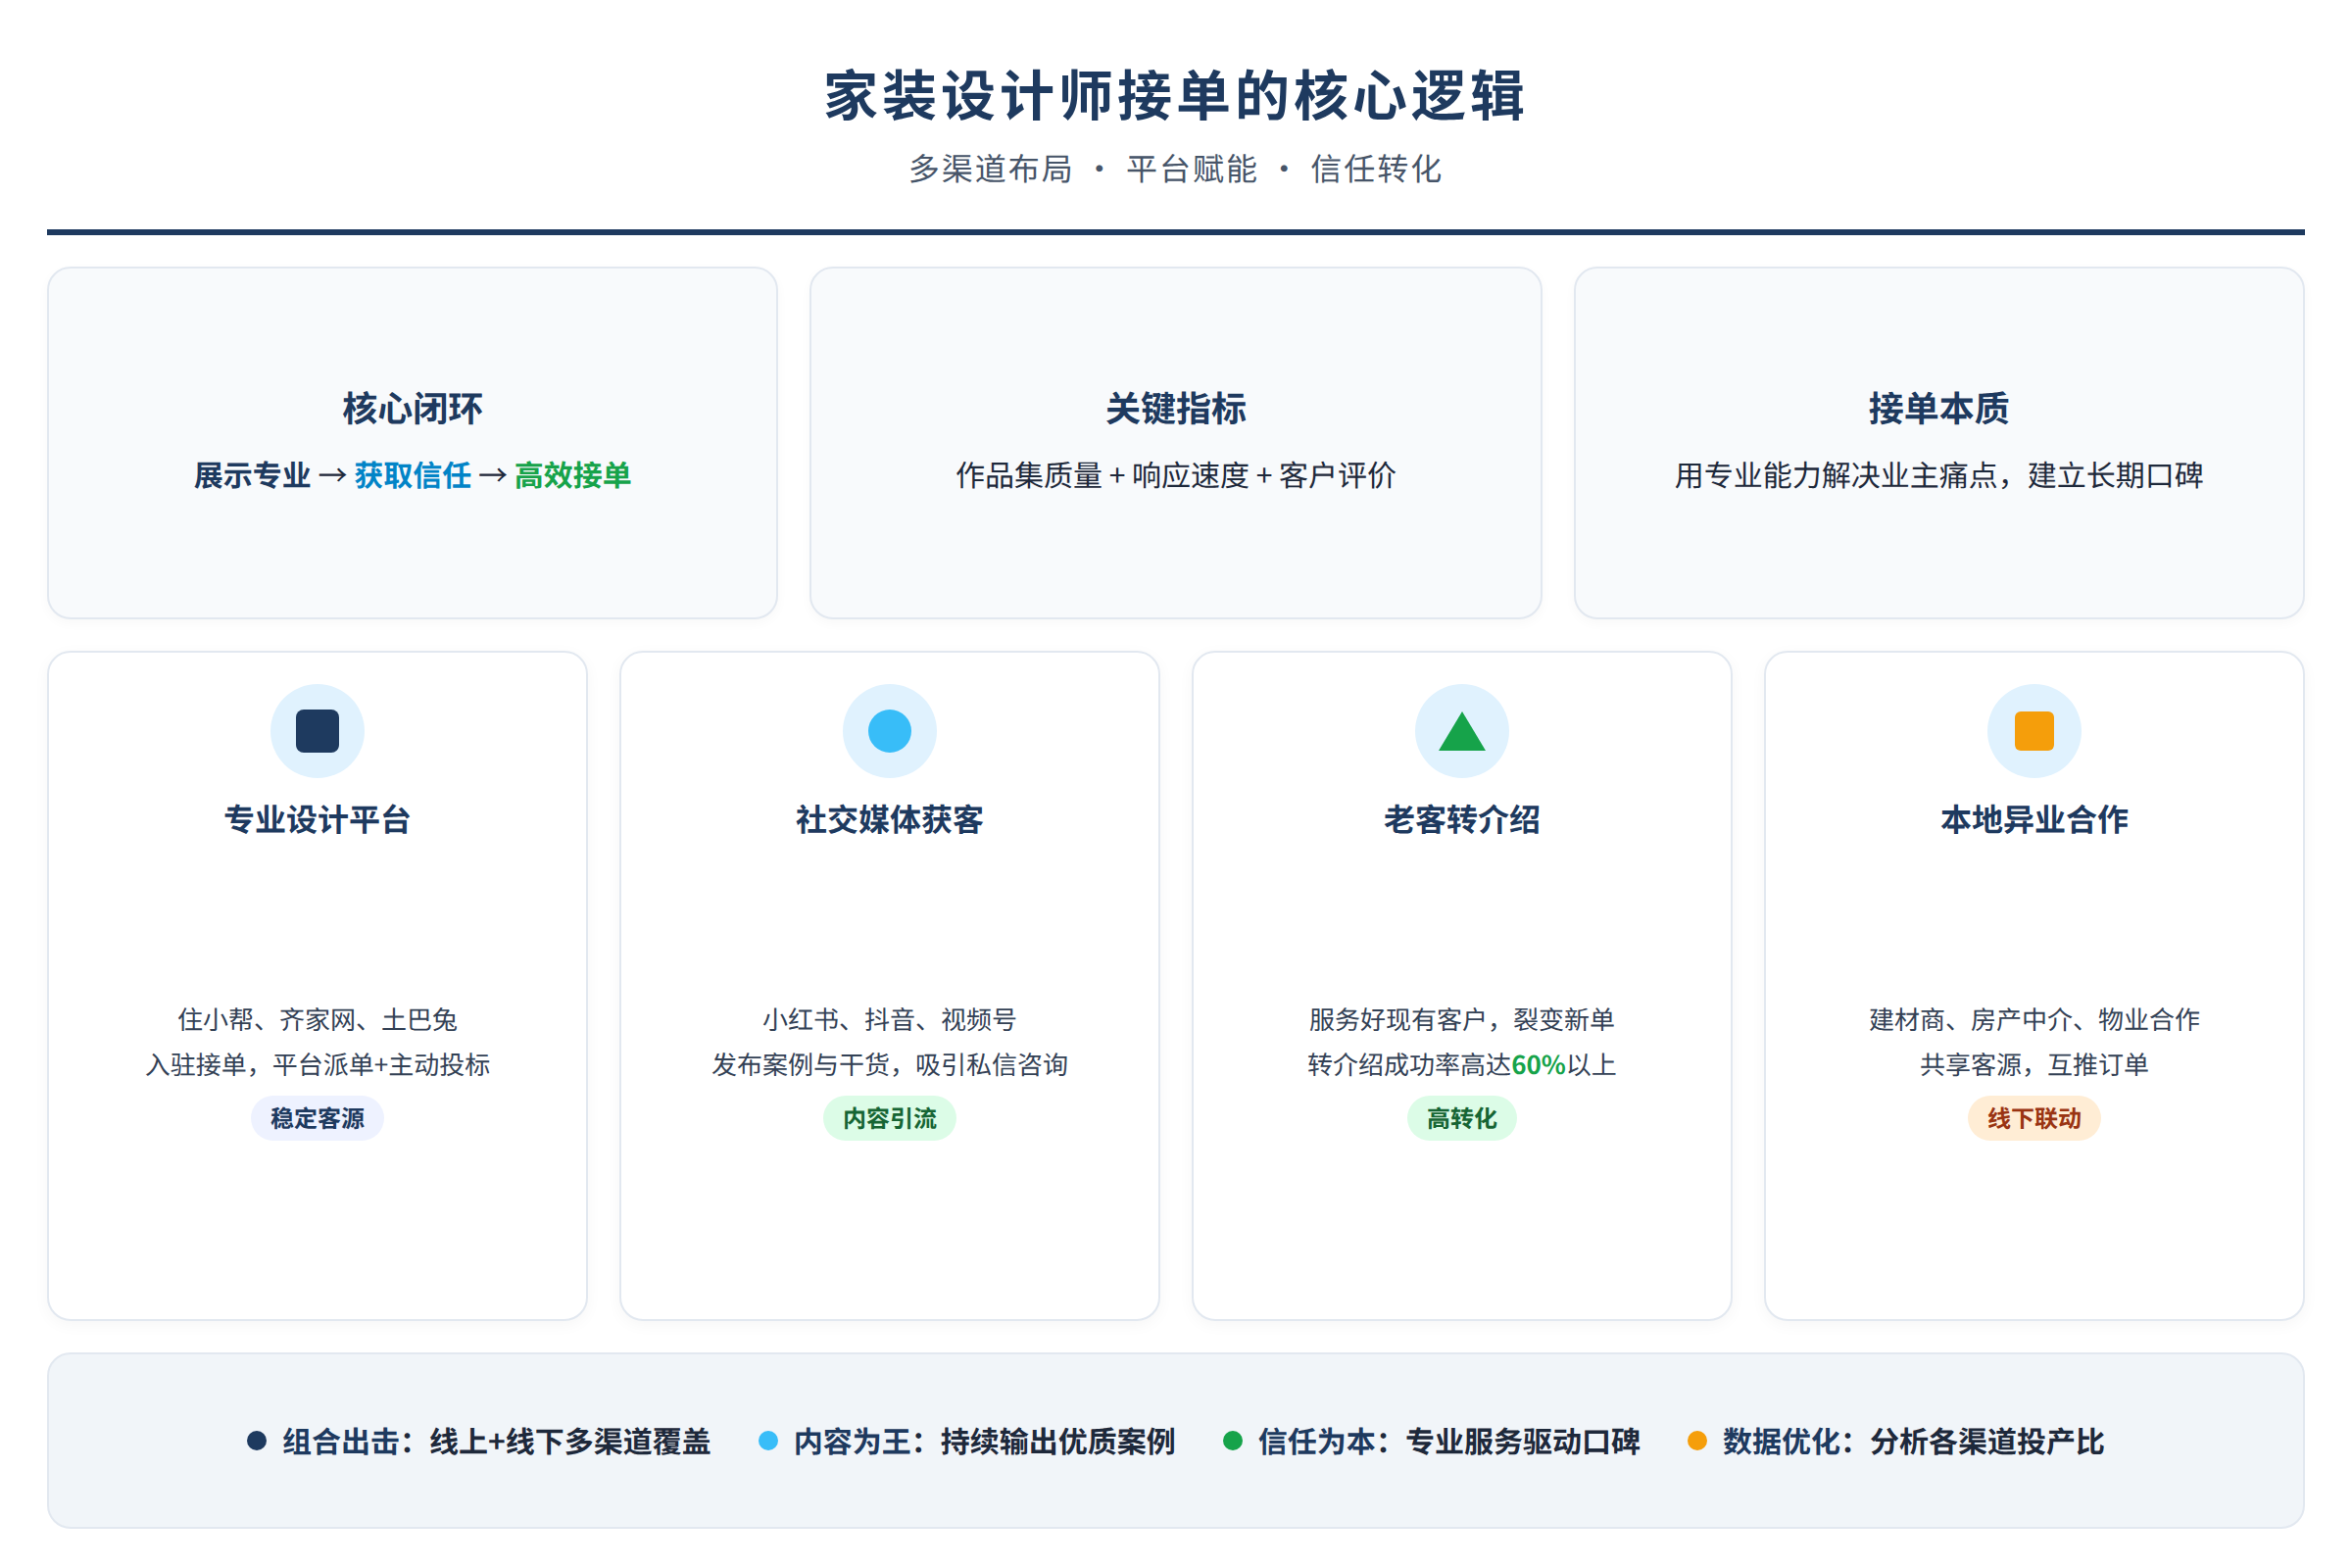The height and width of the screenshot is (1568, 2352).
Task: Click the text 用专业能力解决业主痛点，建立长期口碑
Action: point(1938,475)
